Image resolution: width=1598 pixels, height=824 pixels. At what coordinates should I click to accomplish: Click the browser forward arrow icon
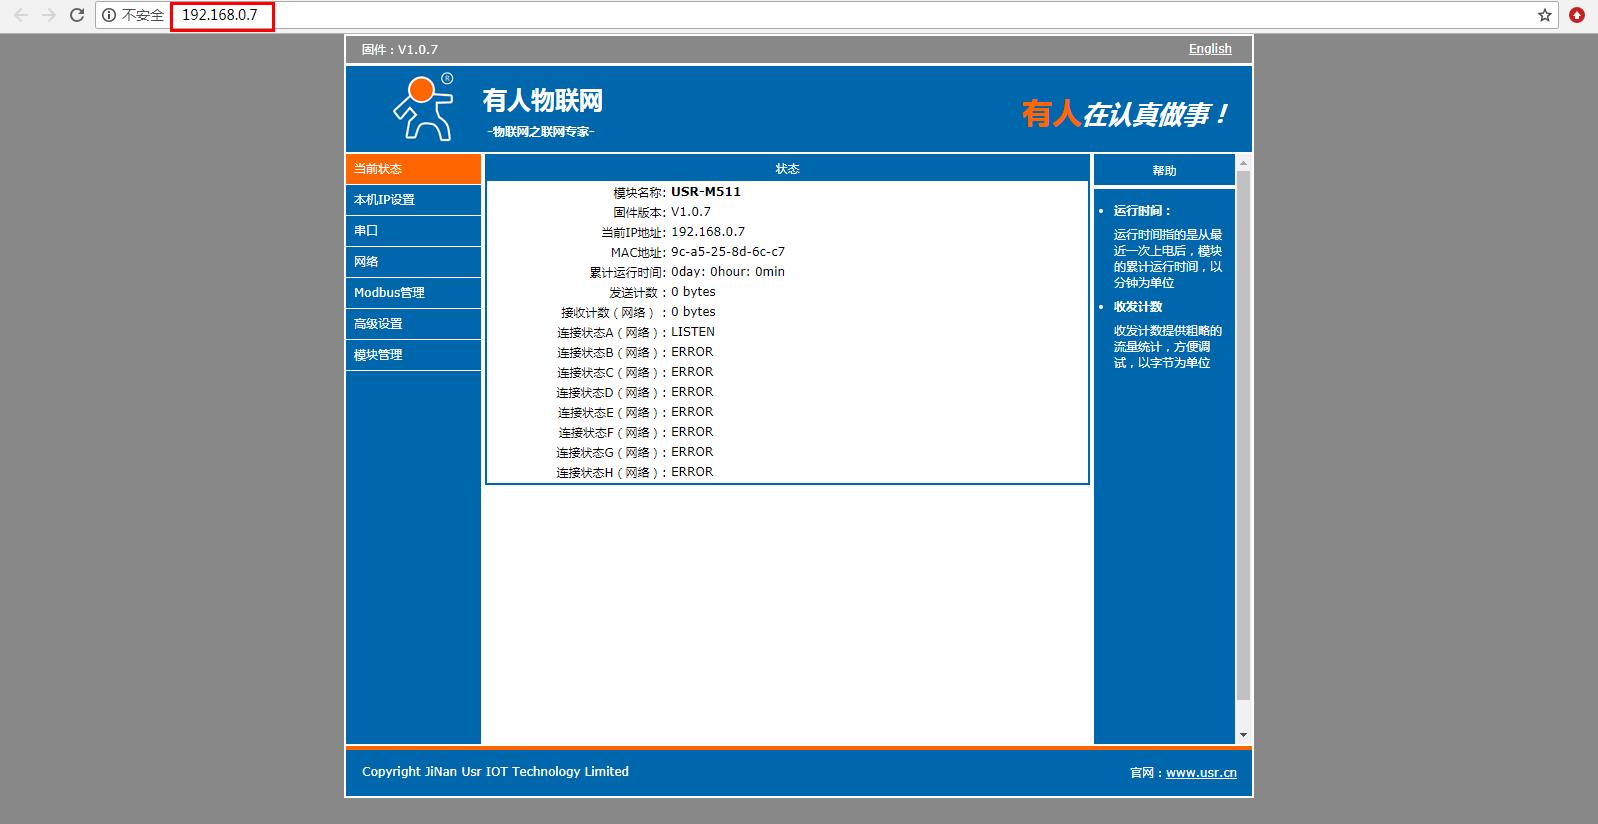coord(48,15)
